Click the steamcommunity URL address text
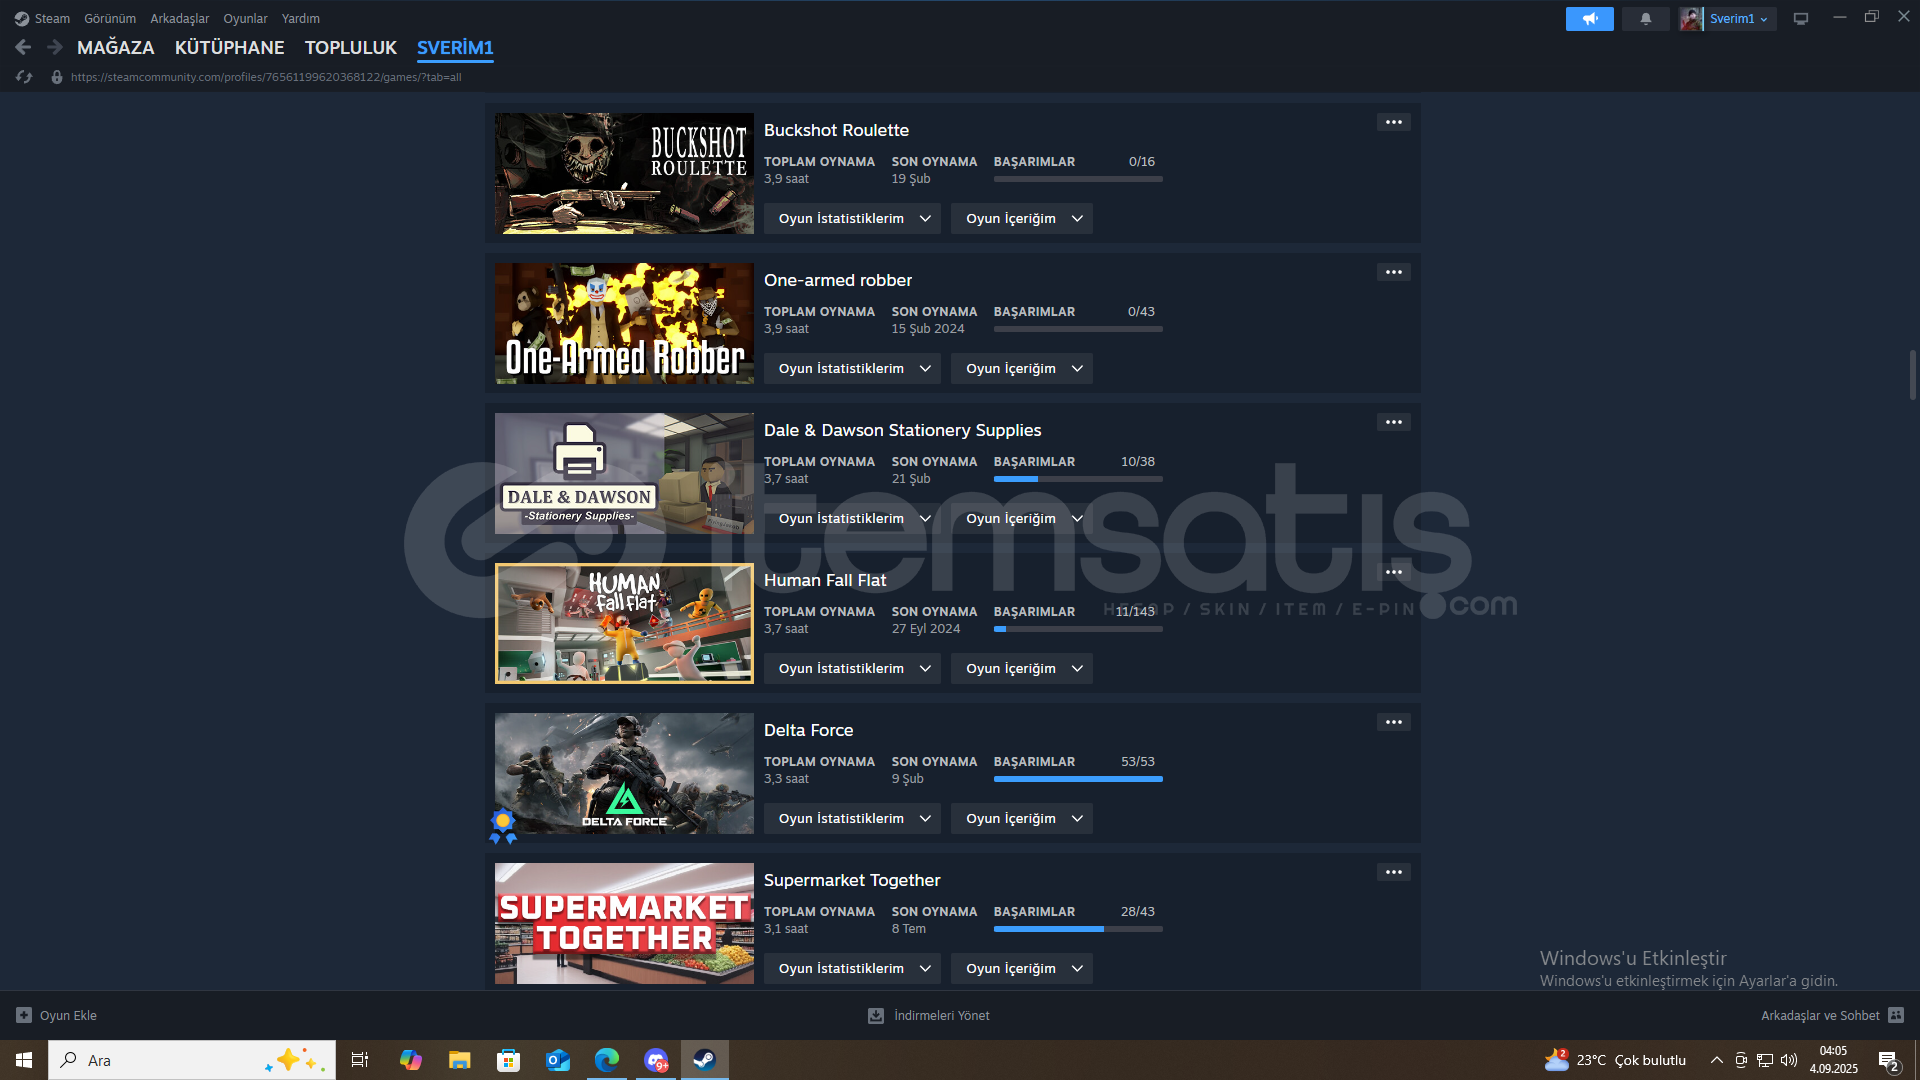This screenshot has height=1080, width=1920. coord(266,77)
